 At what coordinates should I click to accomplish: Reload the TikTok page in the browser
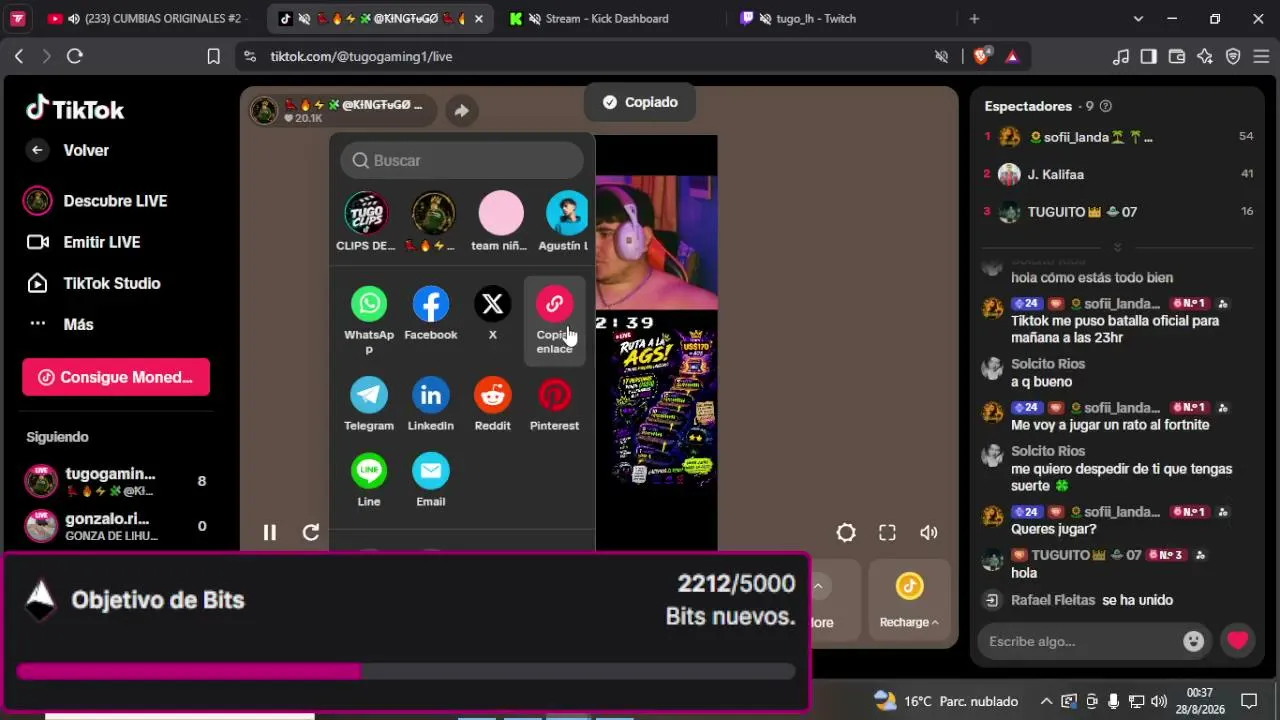point(74,56)
